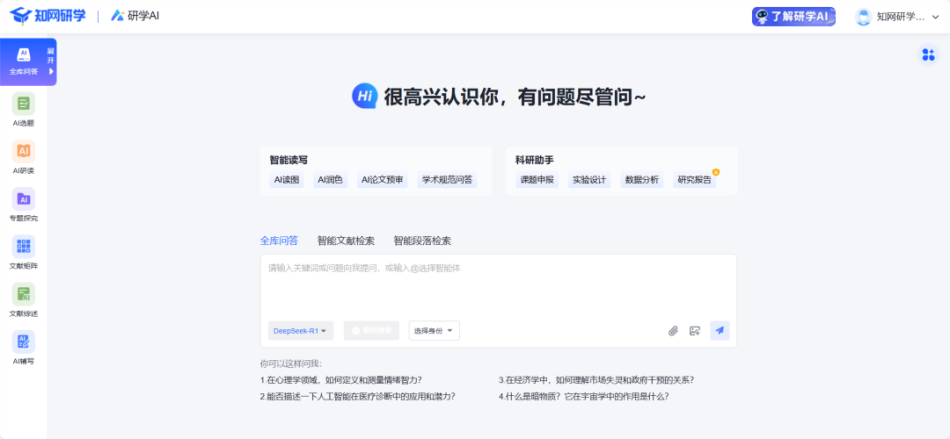Image resolution: width=950 pixels, height=439 pixels.
Task: Click the paperclip attach file icon
Action: 673,331
